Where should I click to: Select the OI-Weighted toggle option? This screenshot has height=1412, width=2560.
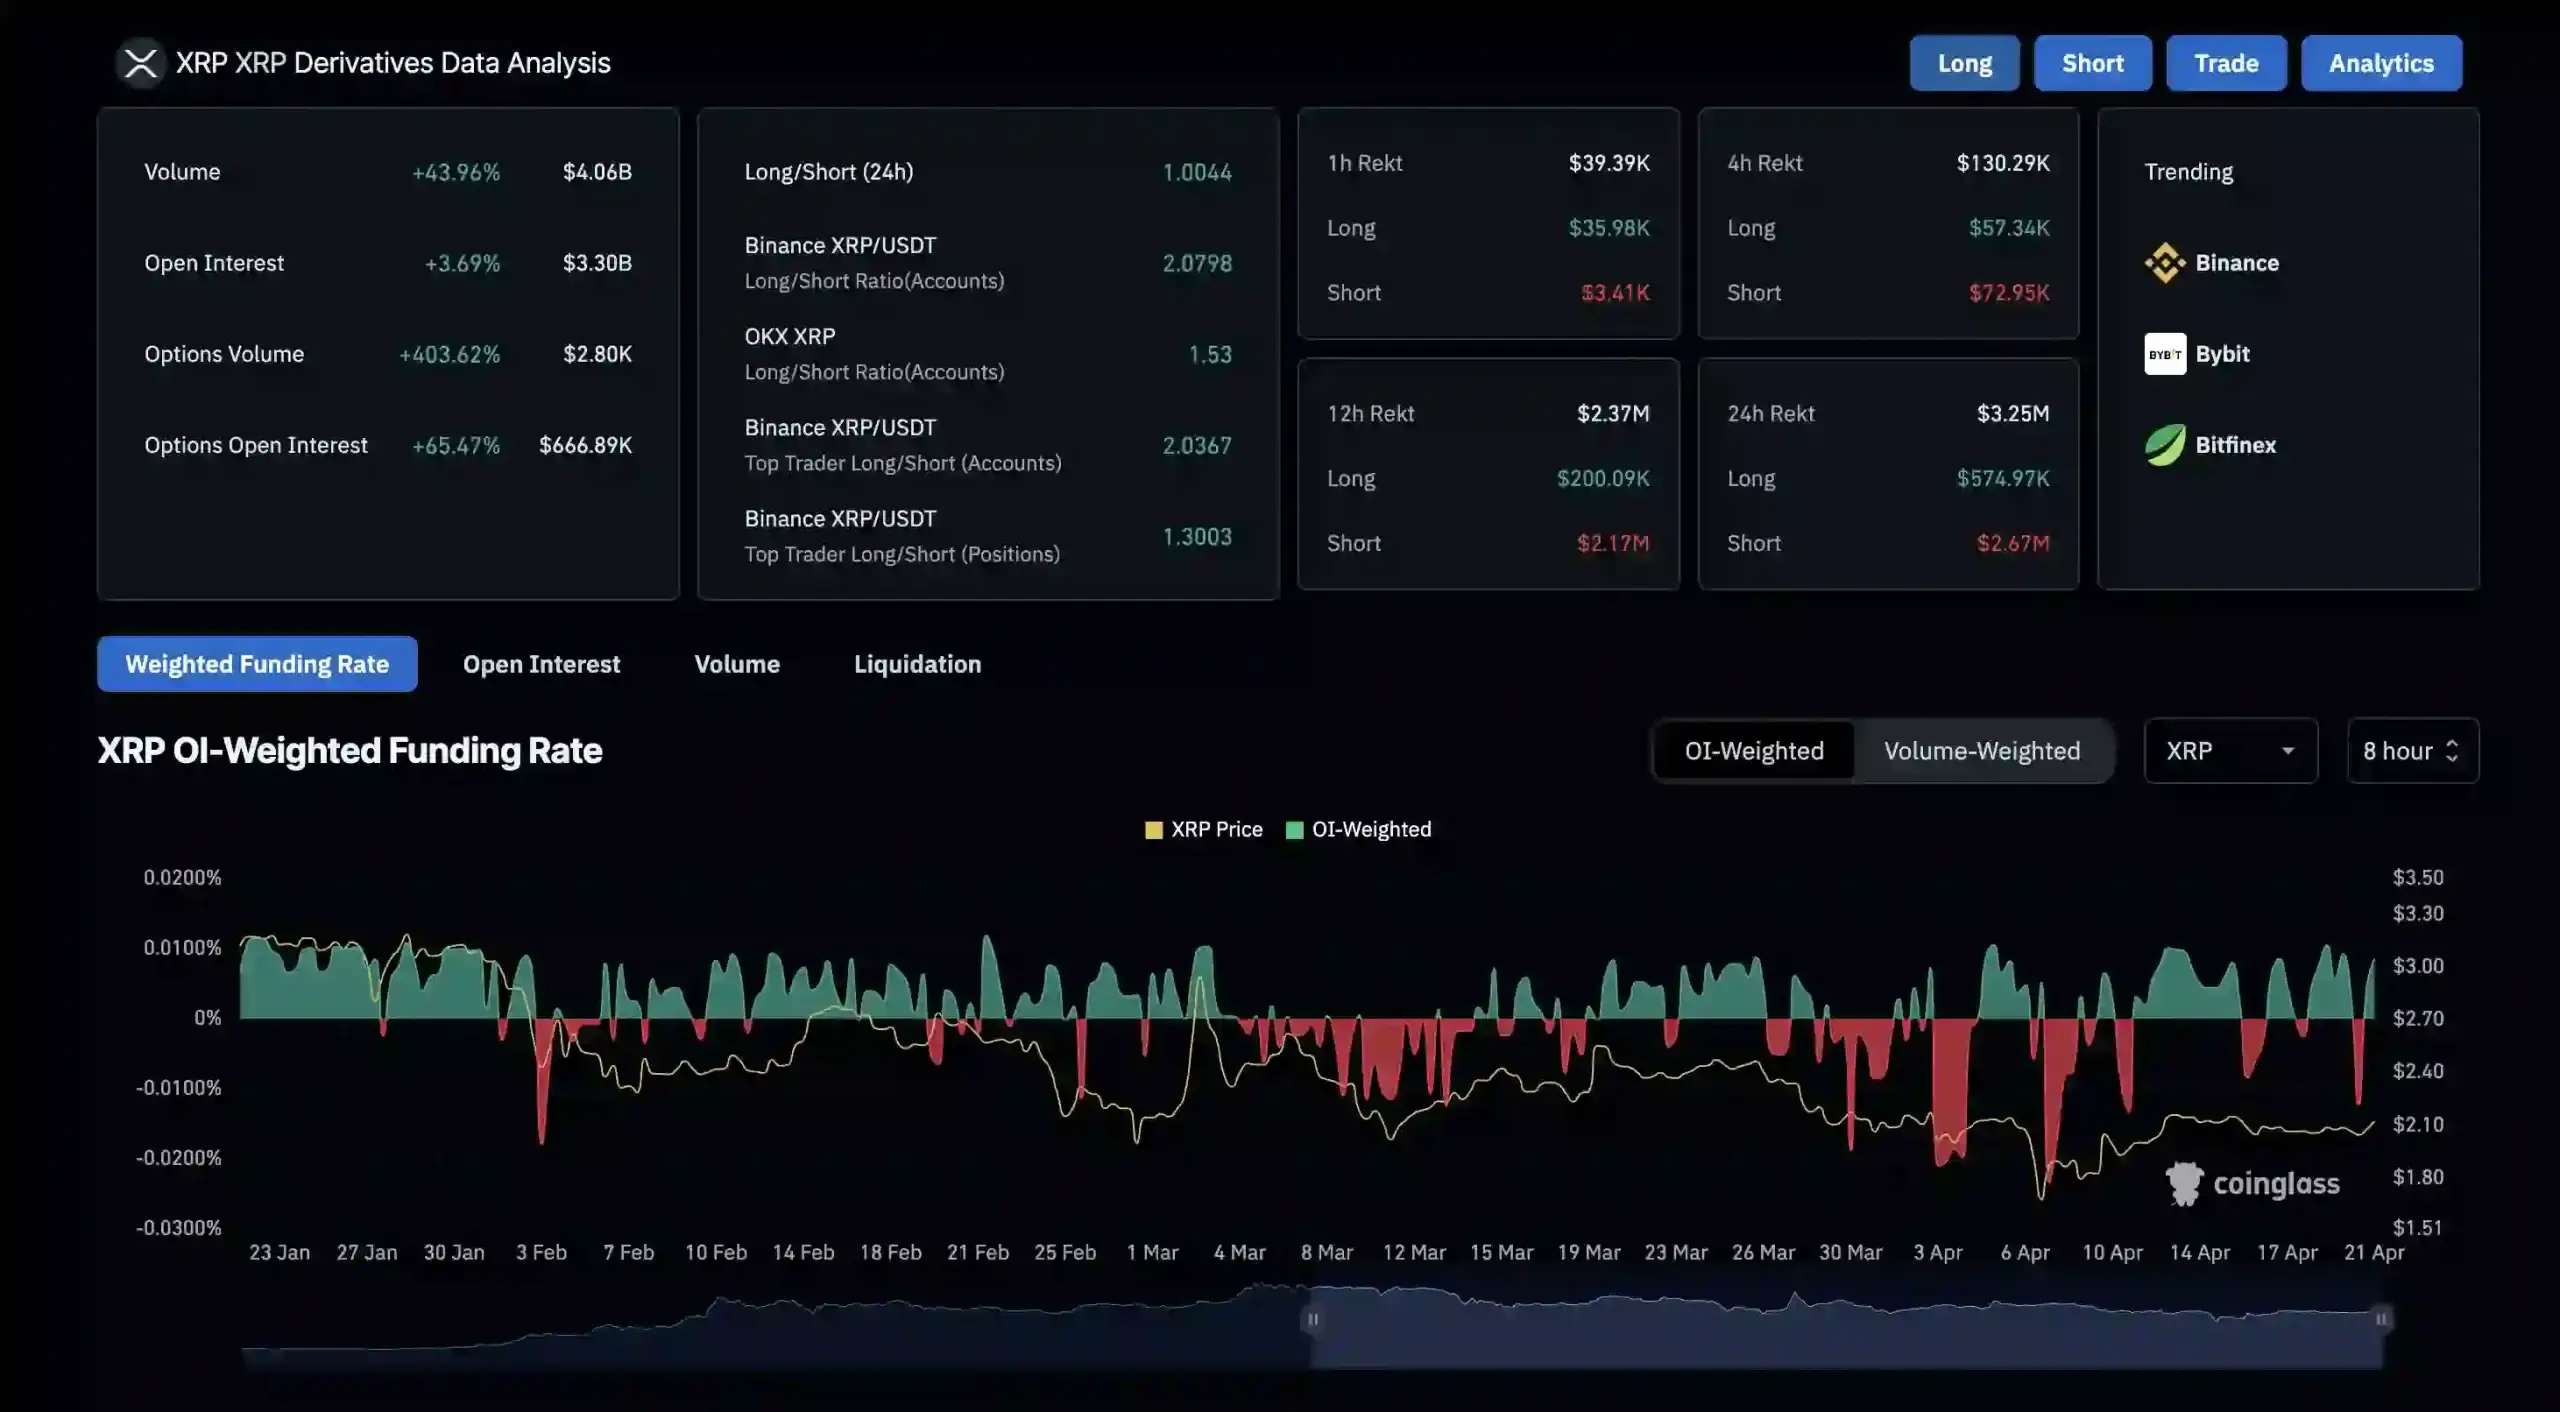click(x=1753, y=751)
